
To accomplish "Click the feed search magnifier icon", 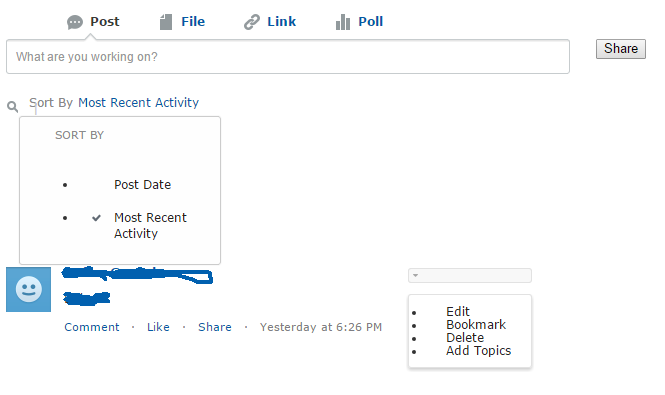I will click(x=13, y=106).
